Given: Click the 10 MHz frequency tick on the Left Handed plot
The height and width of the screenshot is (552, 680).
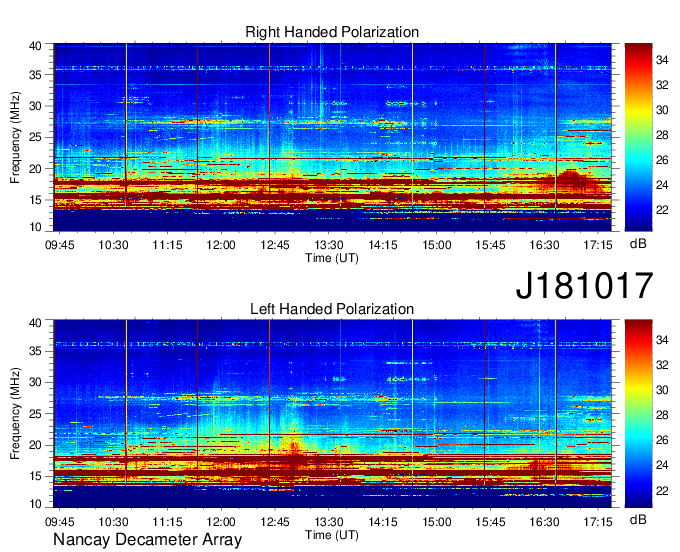Looking at the screenshot, I should tap(35, 504).
